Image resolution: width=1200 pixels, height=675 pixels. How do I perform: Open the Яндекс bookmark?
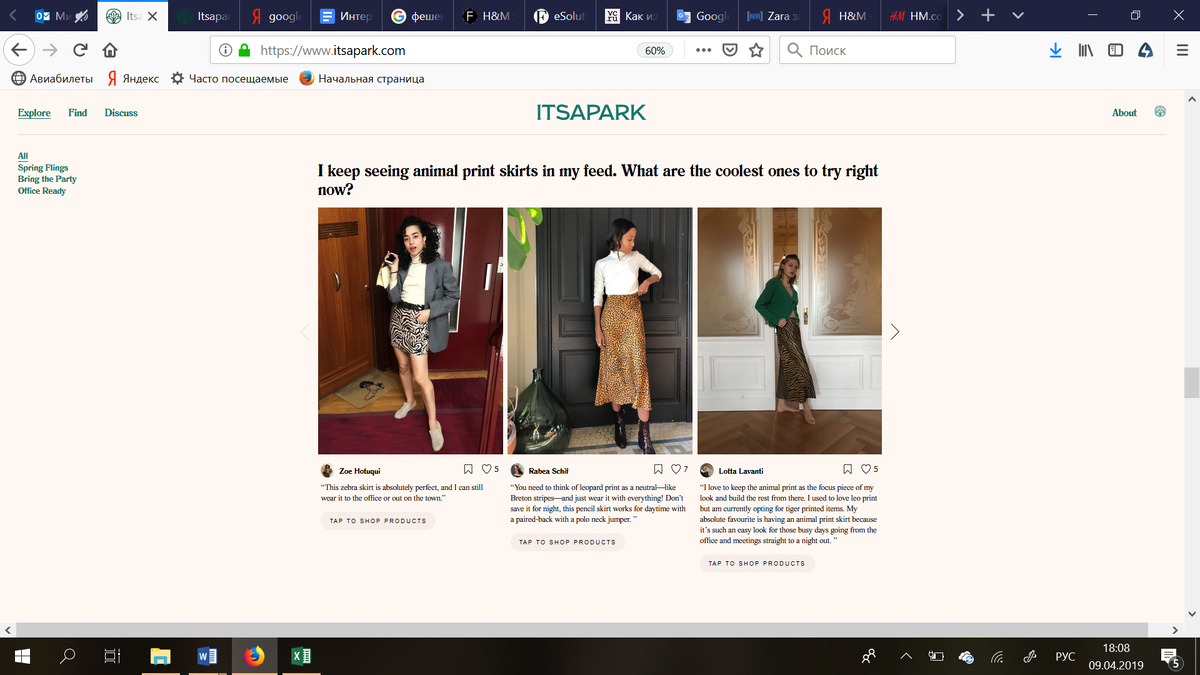click(133, 78)
